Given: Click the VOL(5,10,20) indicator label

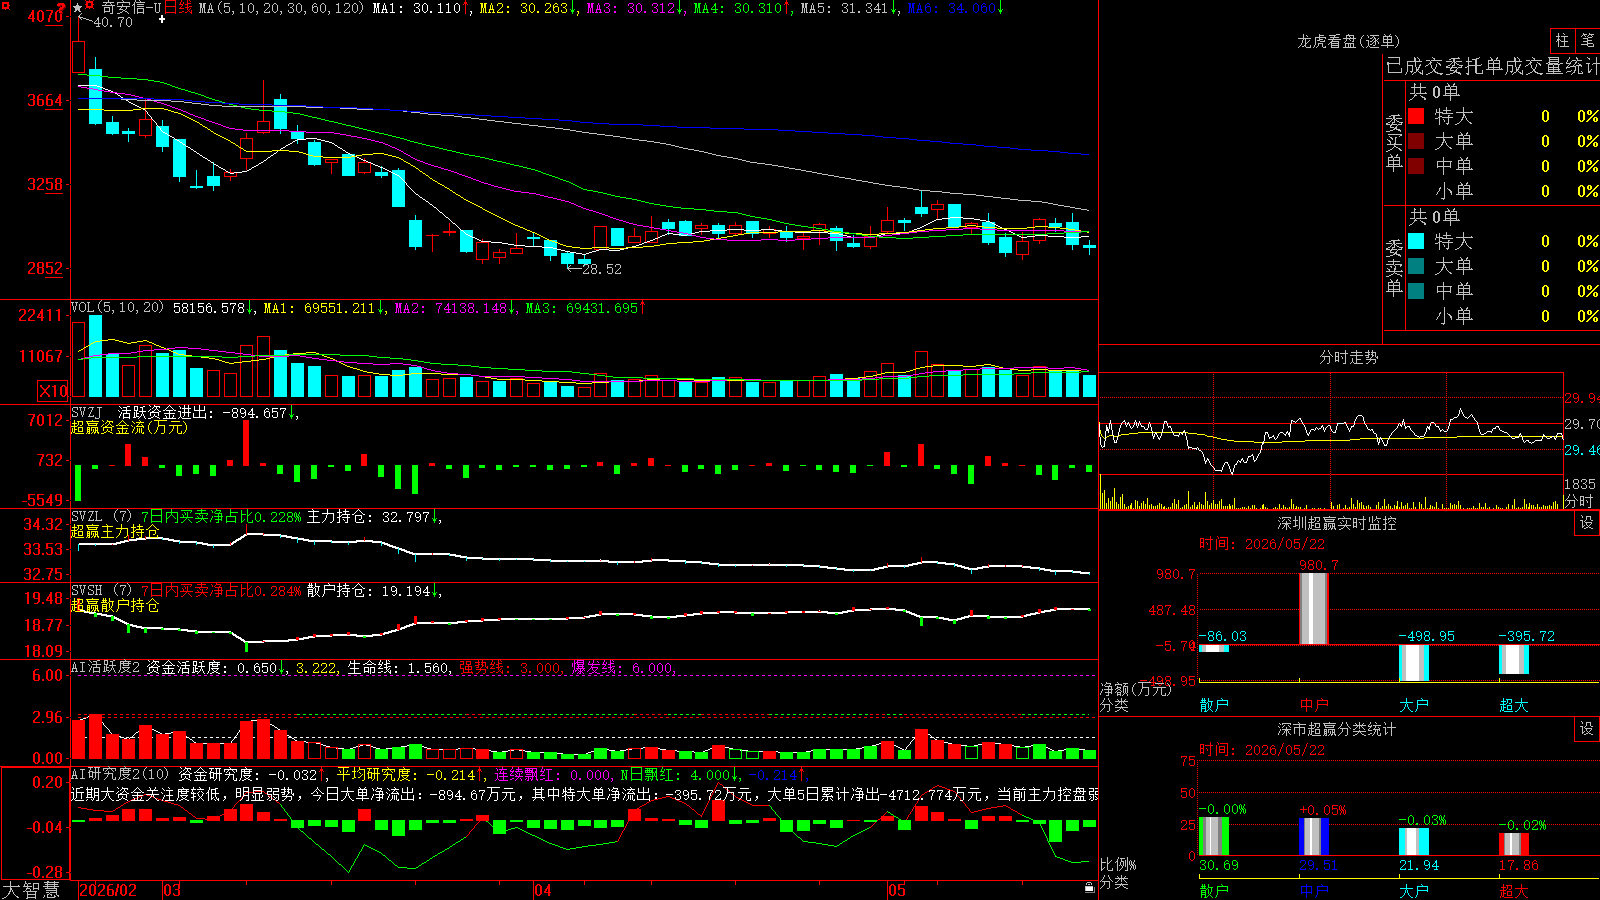Looking at the screenshot, I should (117, 308).
